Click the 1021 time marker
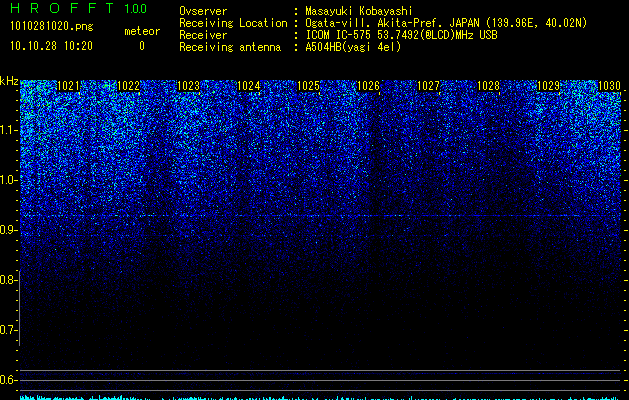Screen dimensions: 629x400 pos(68,86)
